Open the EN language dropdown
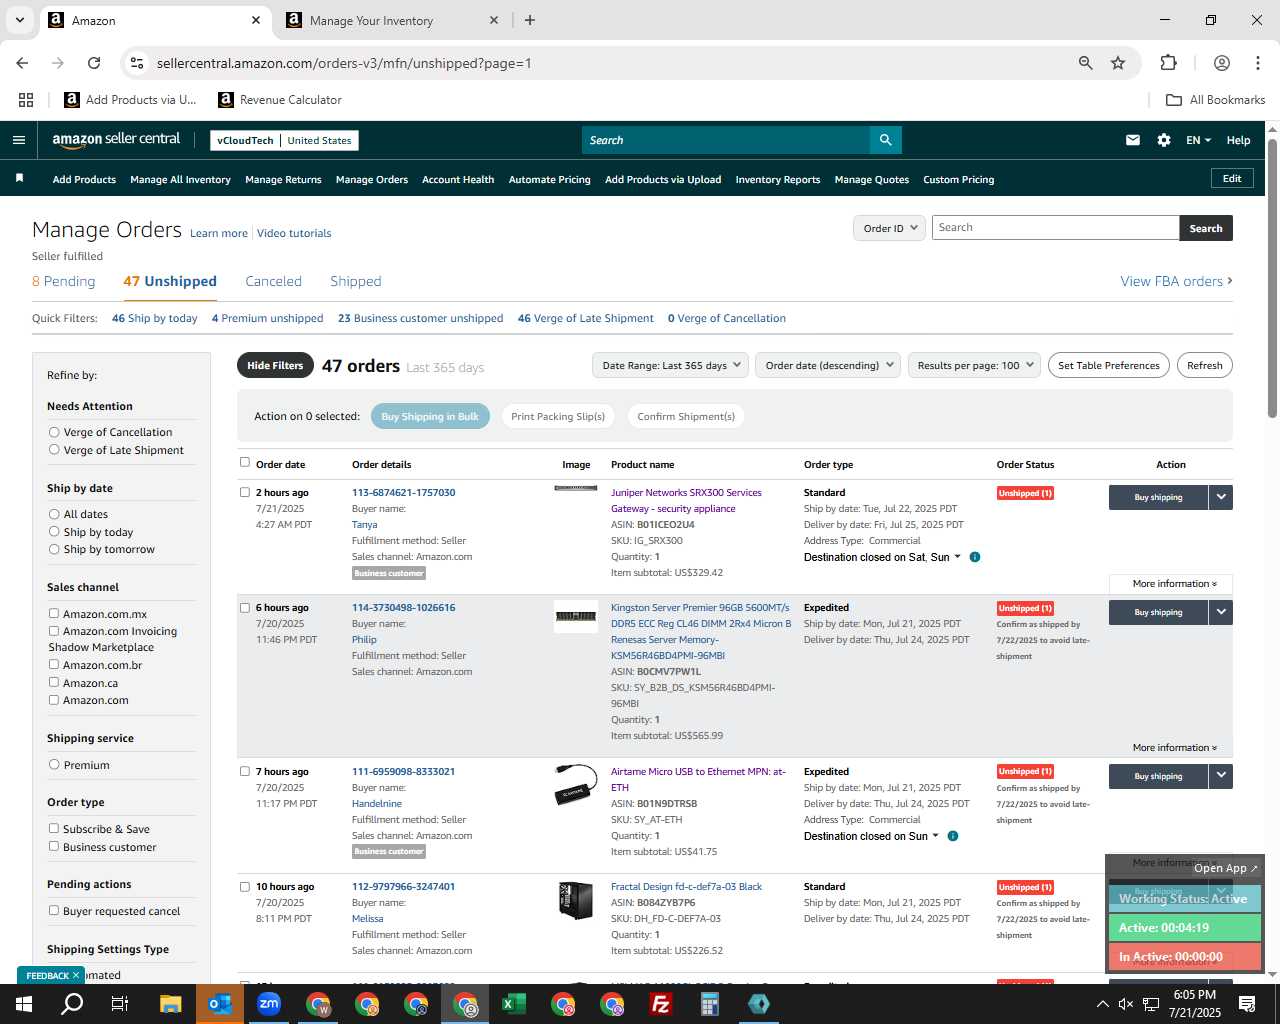 tap(1198, 140)
